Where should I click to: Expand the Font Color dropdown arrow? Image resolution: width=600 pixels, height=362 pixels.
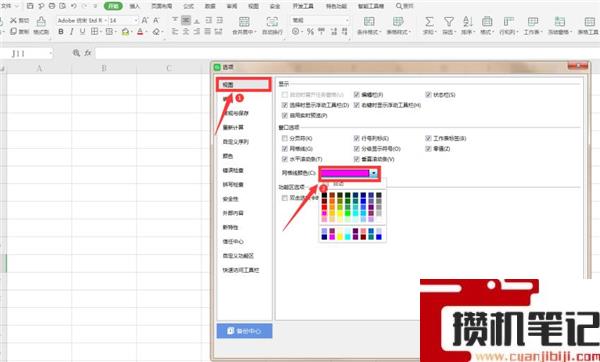pyautogui.click(x=146, y=33)
